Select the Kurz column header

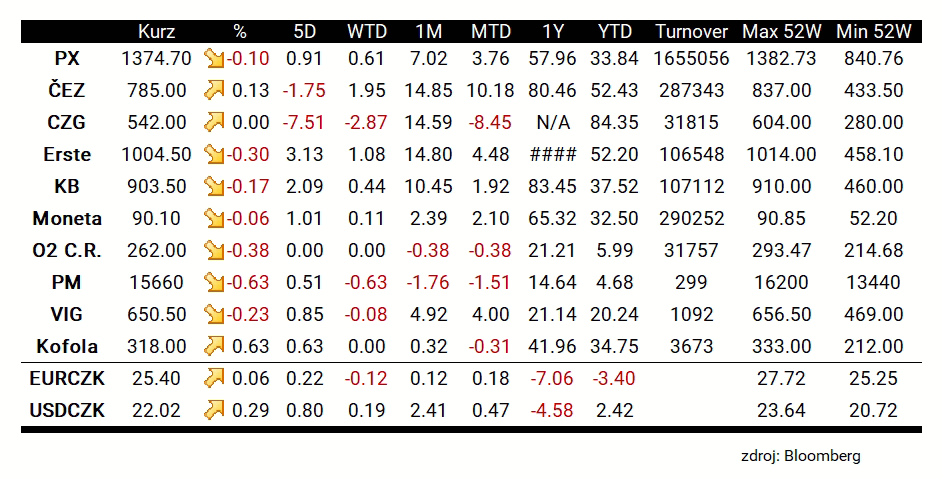point(156,31)
